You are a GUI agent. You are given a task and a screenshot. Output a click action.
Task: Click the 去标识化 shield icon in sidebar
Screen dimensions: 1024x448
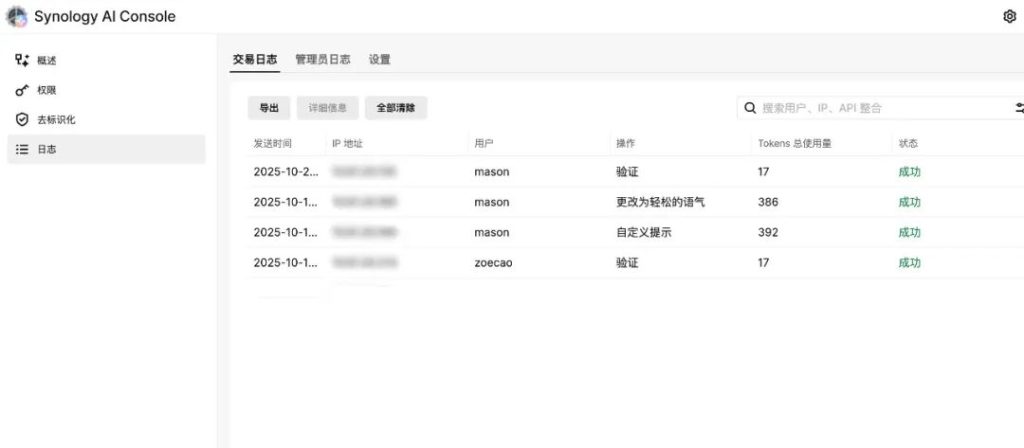point(22,120)
